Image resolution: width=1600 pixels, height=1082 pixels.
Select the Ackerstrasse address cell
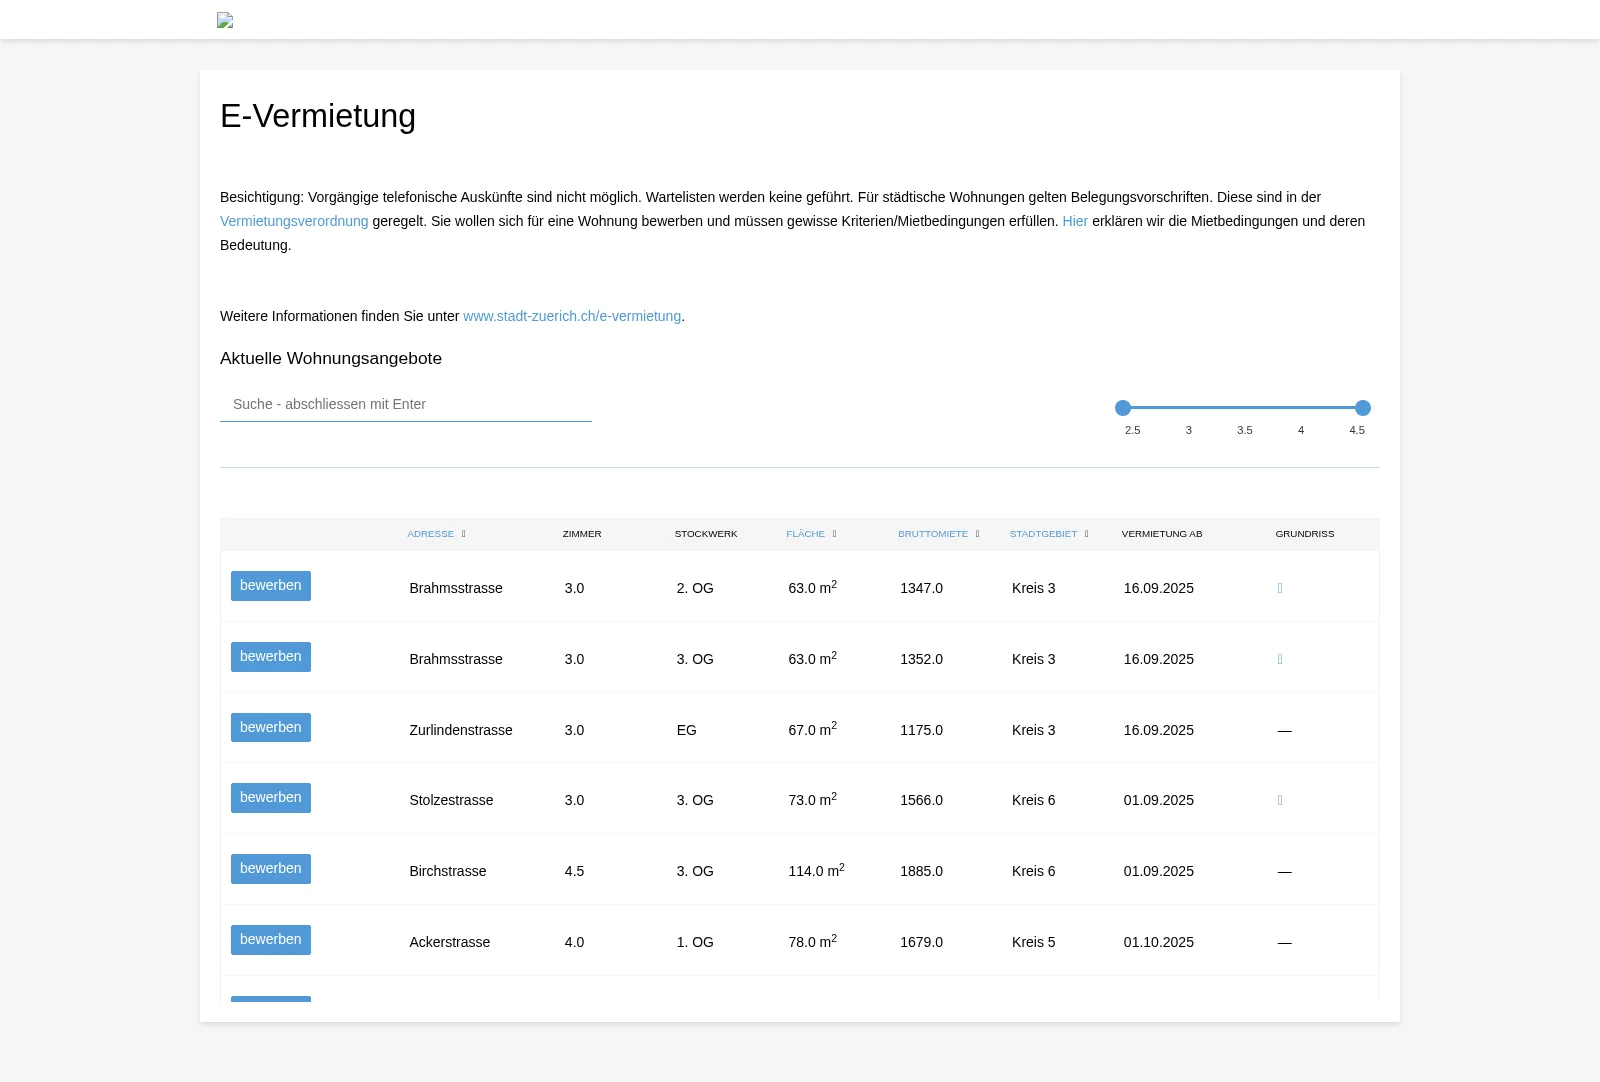450,942
